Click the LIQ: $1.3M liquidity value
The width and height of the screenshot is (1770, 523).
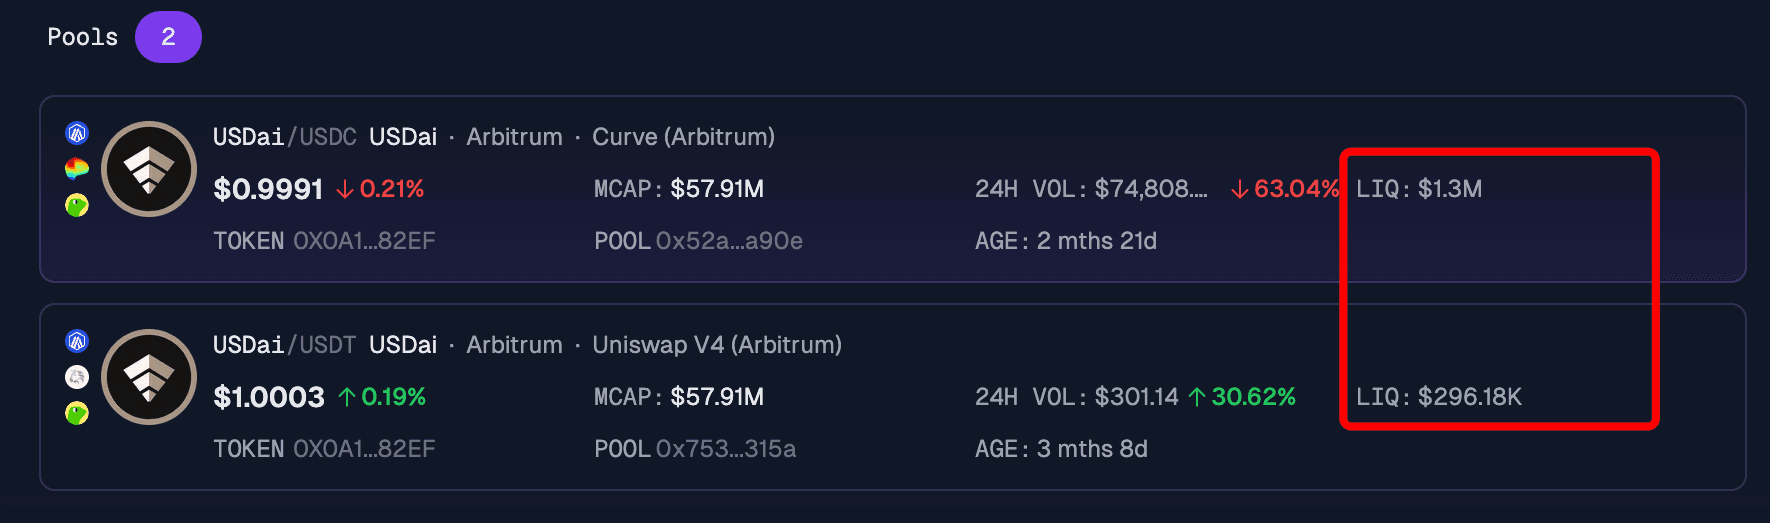pyautogui.click(x=1419, y=189)
